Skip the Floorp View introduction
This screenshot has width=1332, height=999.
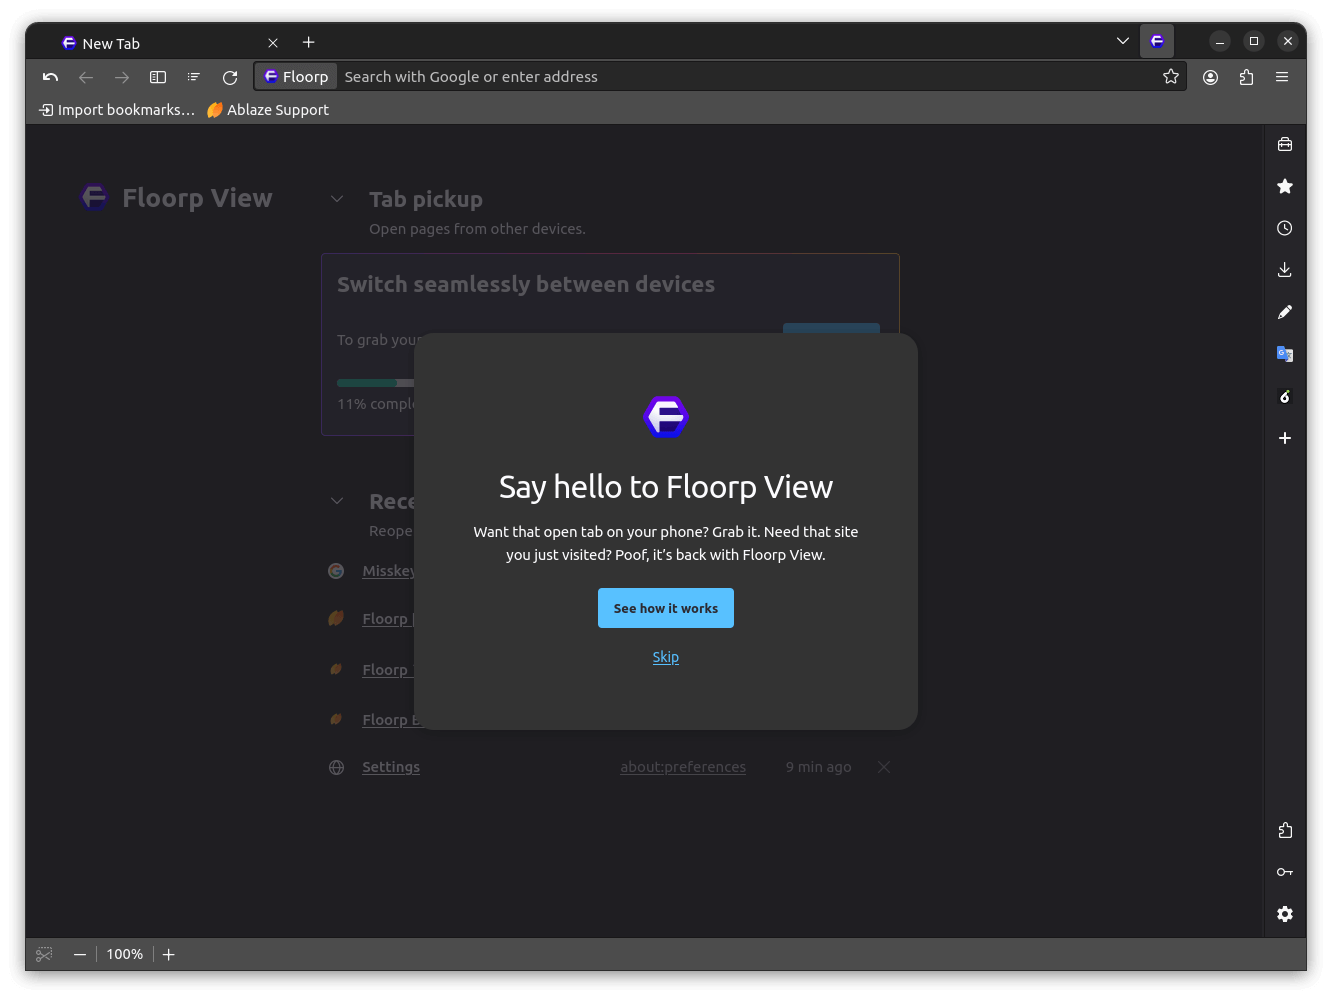[x=665, y=657]
